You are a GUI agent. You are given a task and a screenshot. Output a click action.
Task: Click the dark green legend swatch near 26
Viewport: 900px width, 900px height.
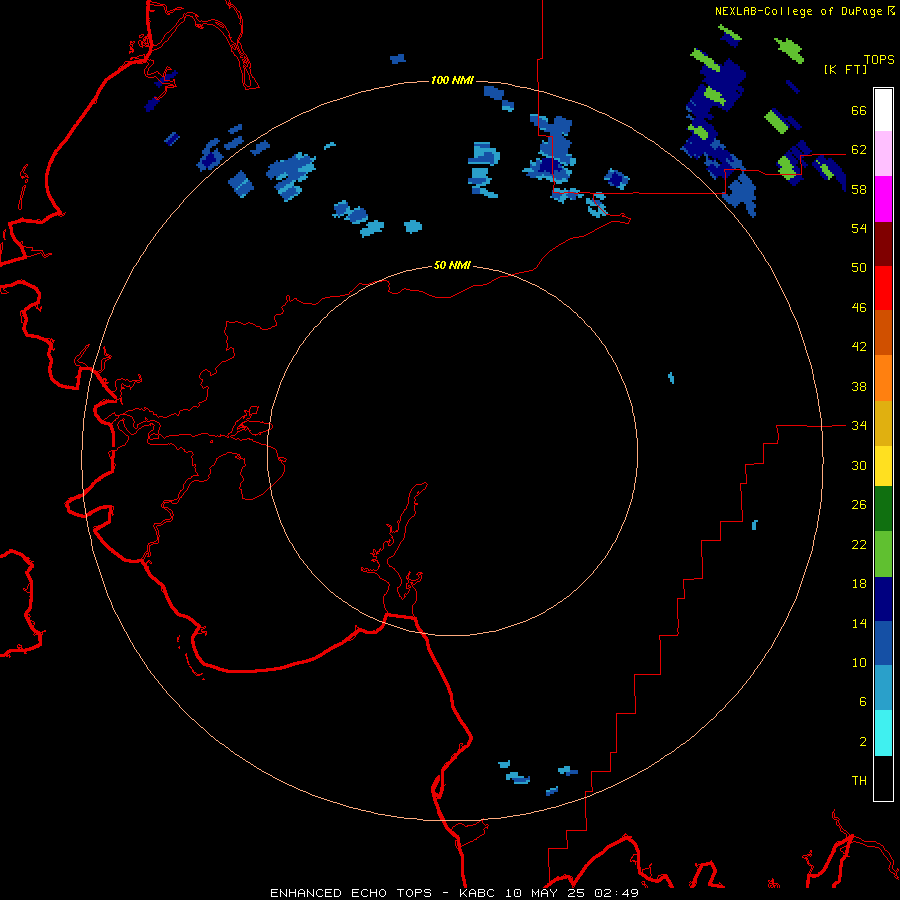click(883, 509)
